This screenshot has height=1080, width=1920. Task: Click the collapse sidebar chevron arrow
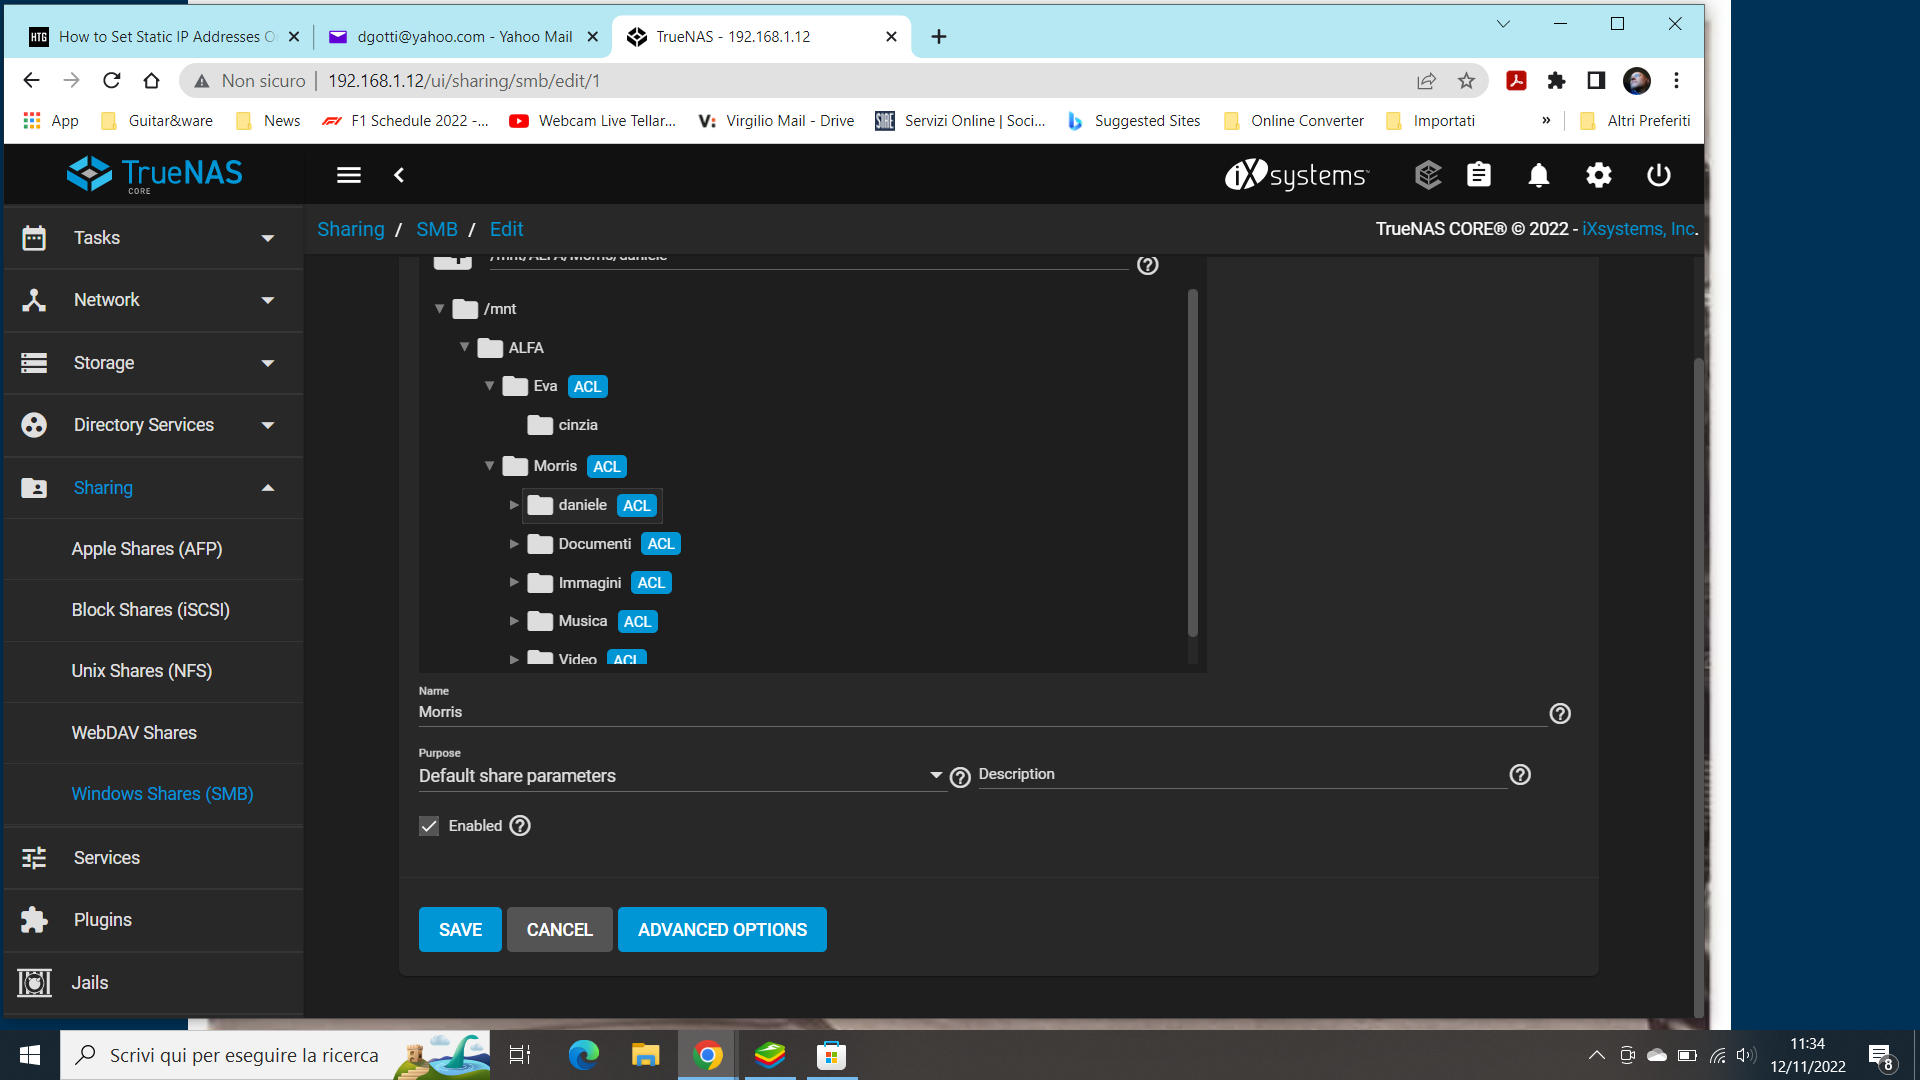[399, 175]
